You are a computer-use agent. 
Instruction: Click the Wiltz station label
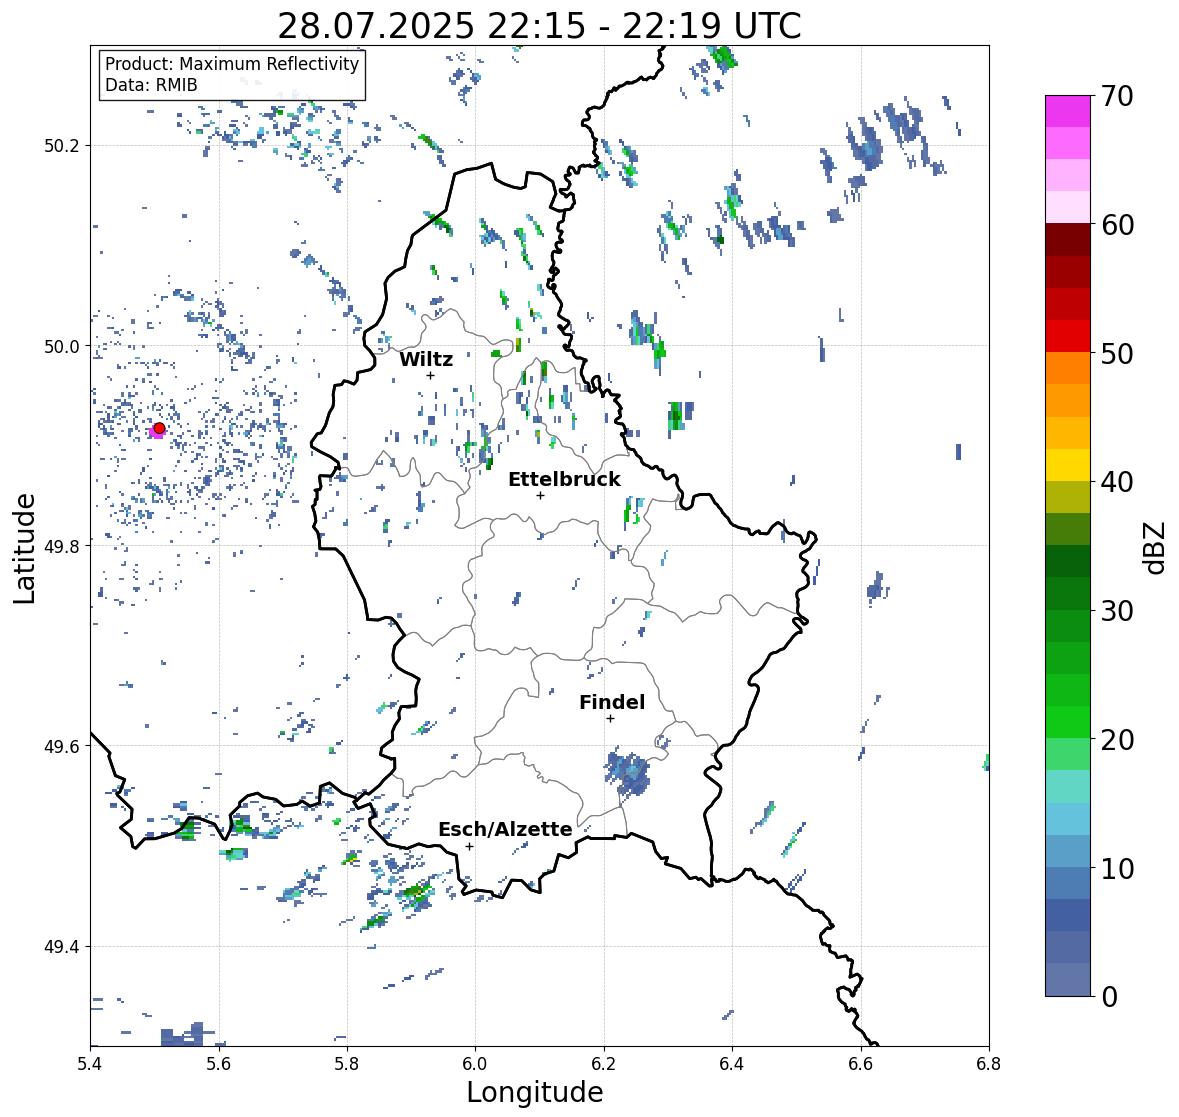click(426, 359)
